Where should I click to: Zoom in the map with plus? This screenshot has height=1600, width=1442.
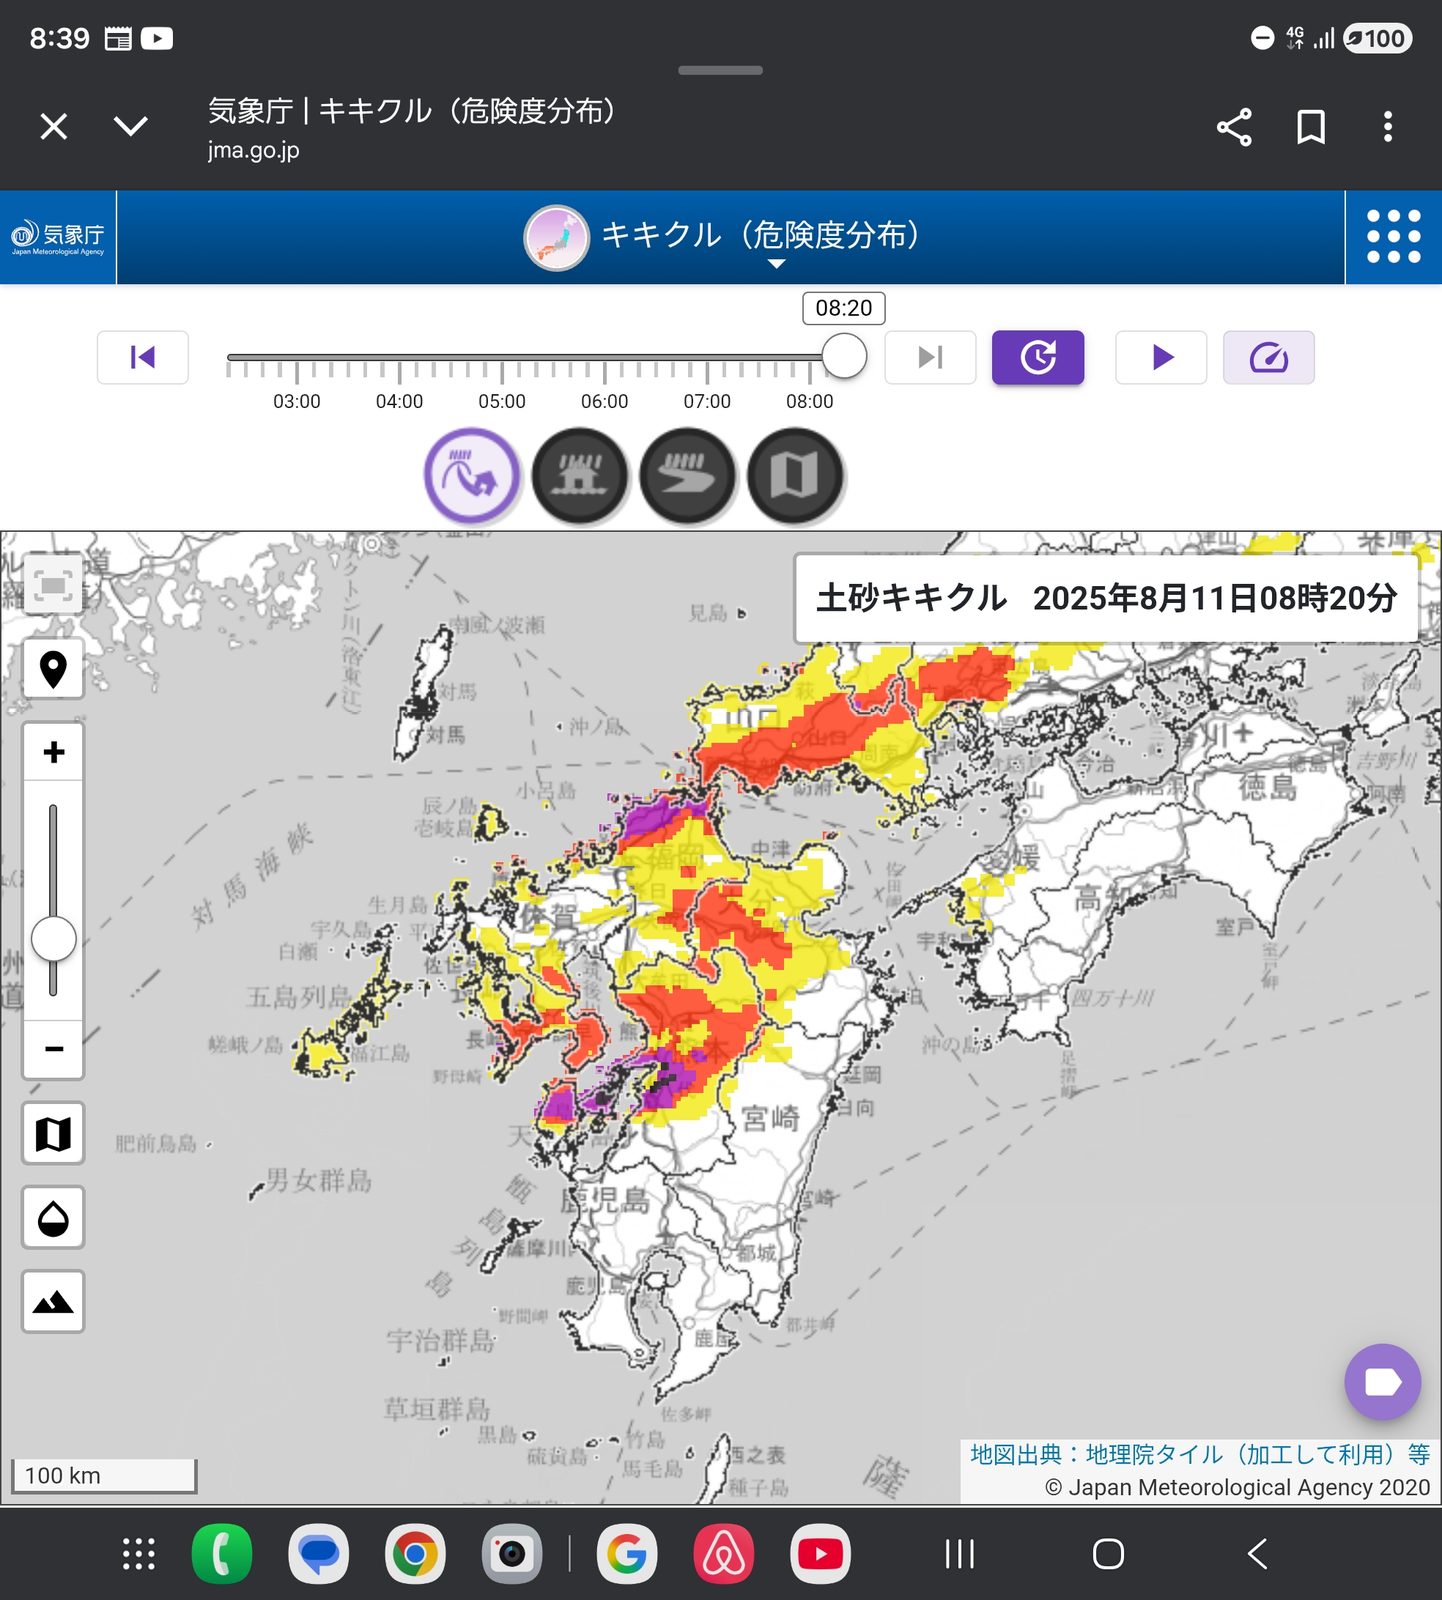pyautogui.click(x=53, y=752)
